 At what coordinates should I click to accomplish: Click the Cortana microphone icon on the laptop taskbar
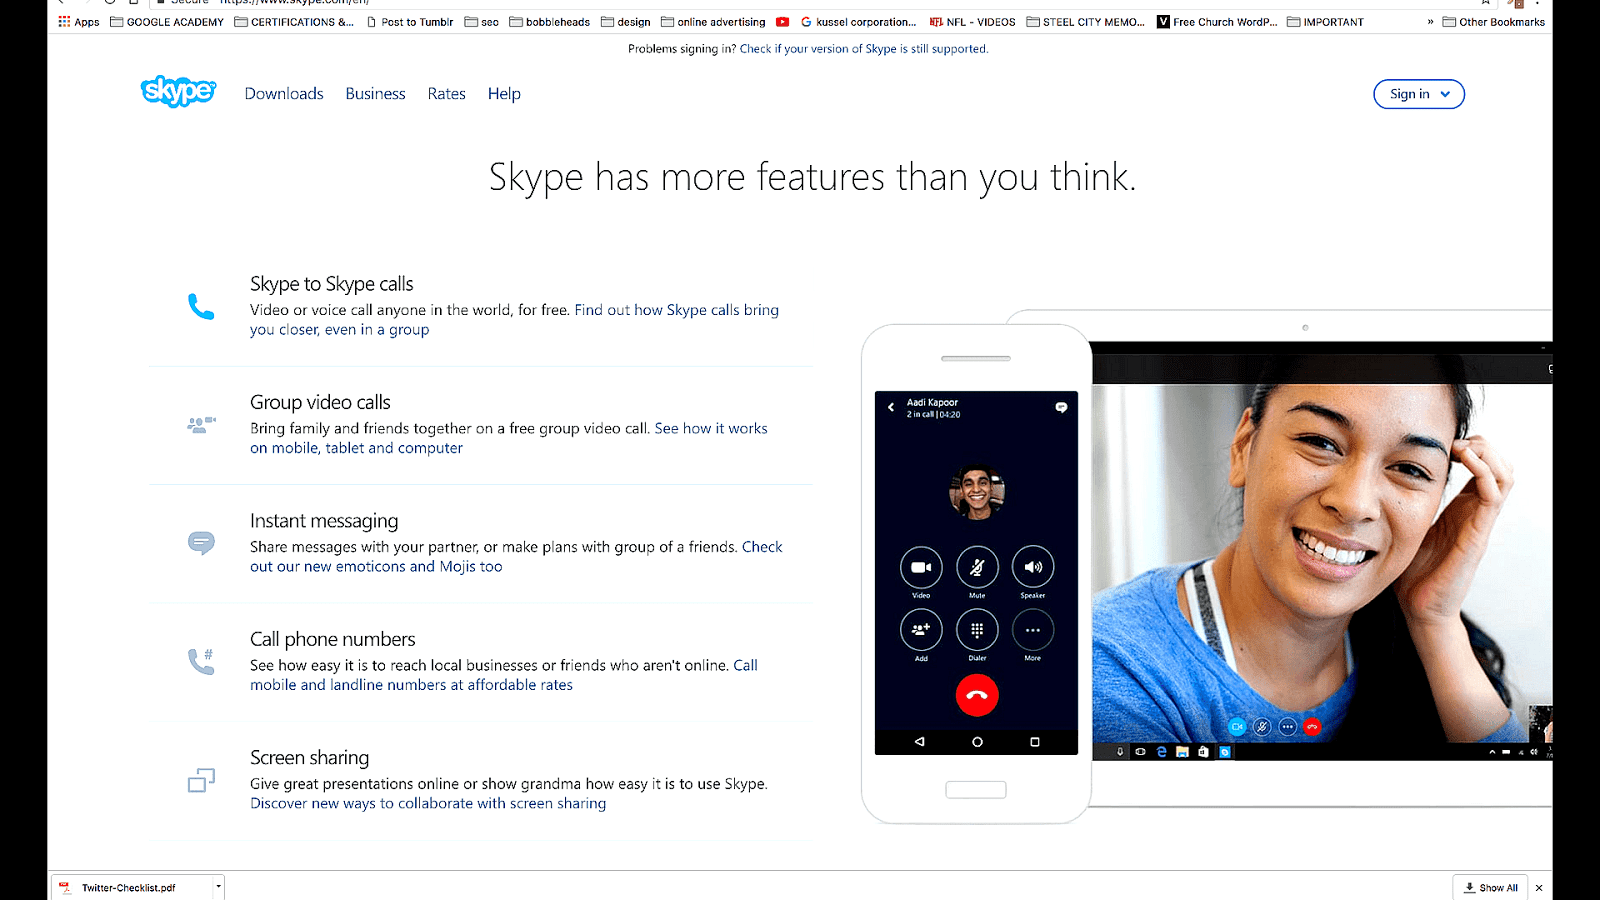(x=1120, y=752)
